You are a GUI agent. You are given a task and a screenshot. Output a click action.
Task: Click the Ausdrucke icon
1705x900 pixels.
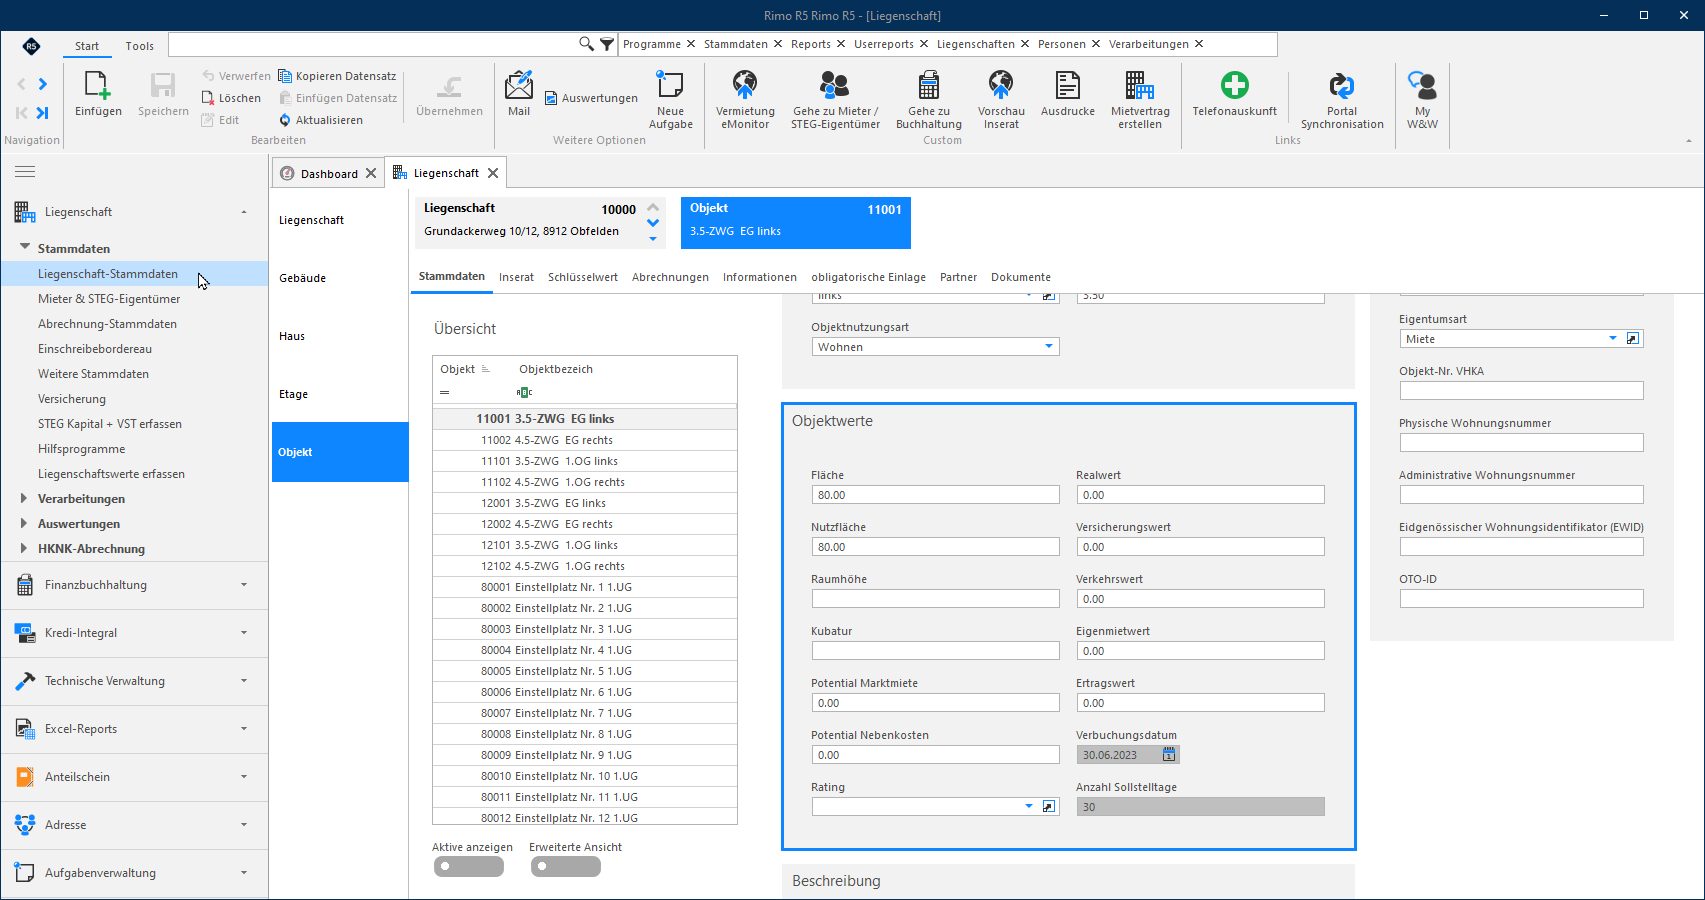click(1068, 94)
